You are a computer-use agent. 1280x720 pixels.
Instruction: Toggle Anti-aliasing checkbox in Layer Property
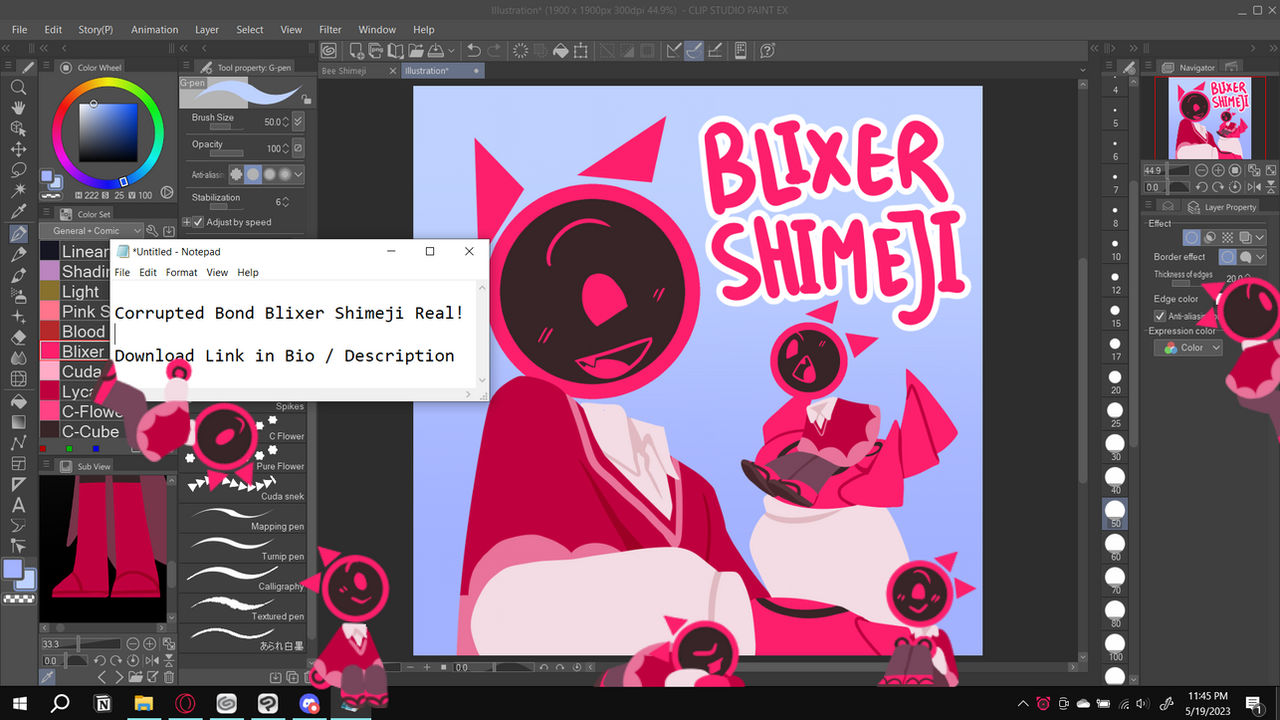click(x=1160, y=316)
